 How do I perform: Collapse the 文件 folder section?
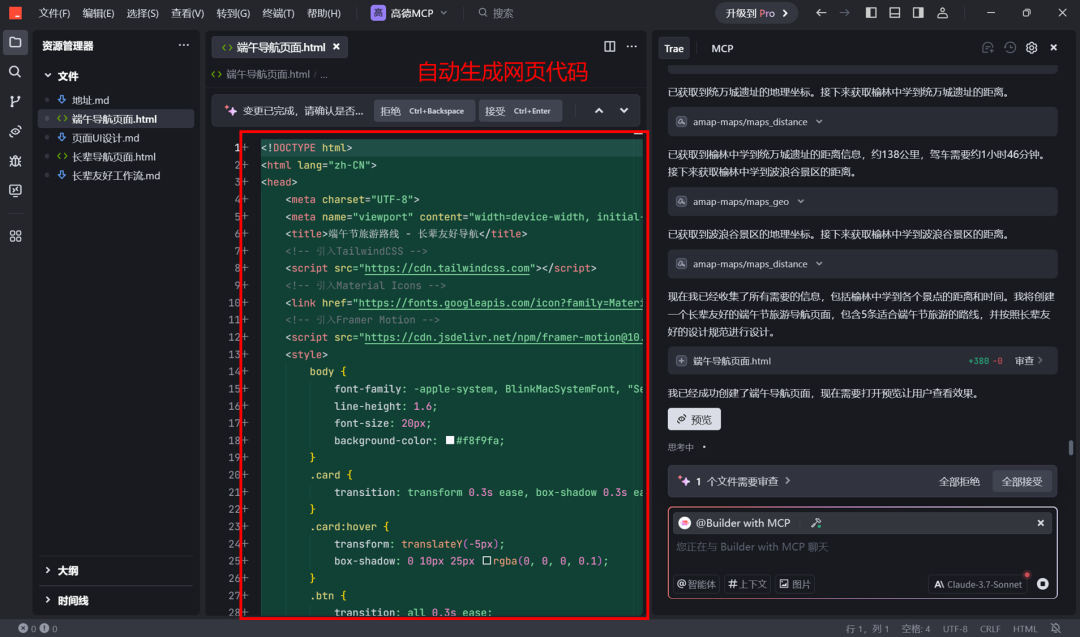[x=48, y=76]
